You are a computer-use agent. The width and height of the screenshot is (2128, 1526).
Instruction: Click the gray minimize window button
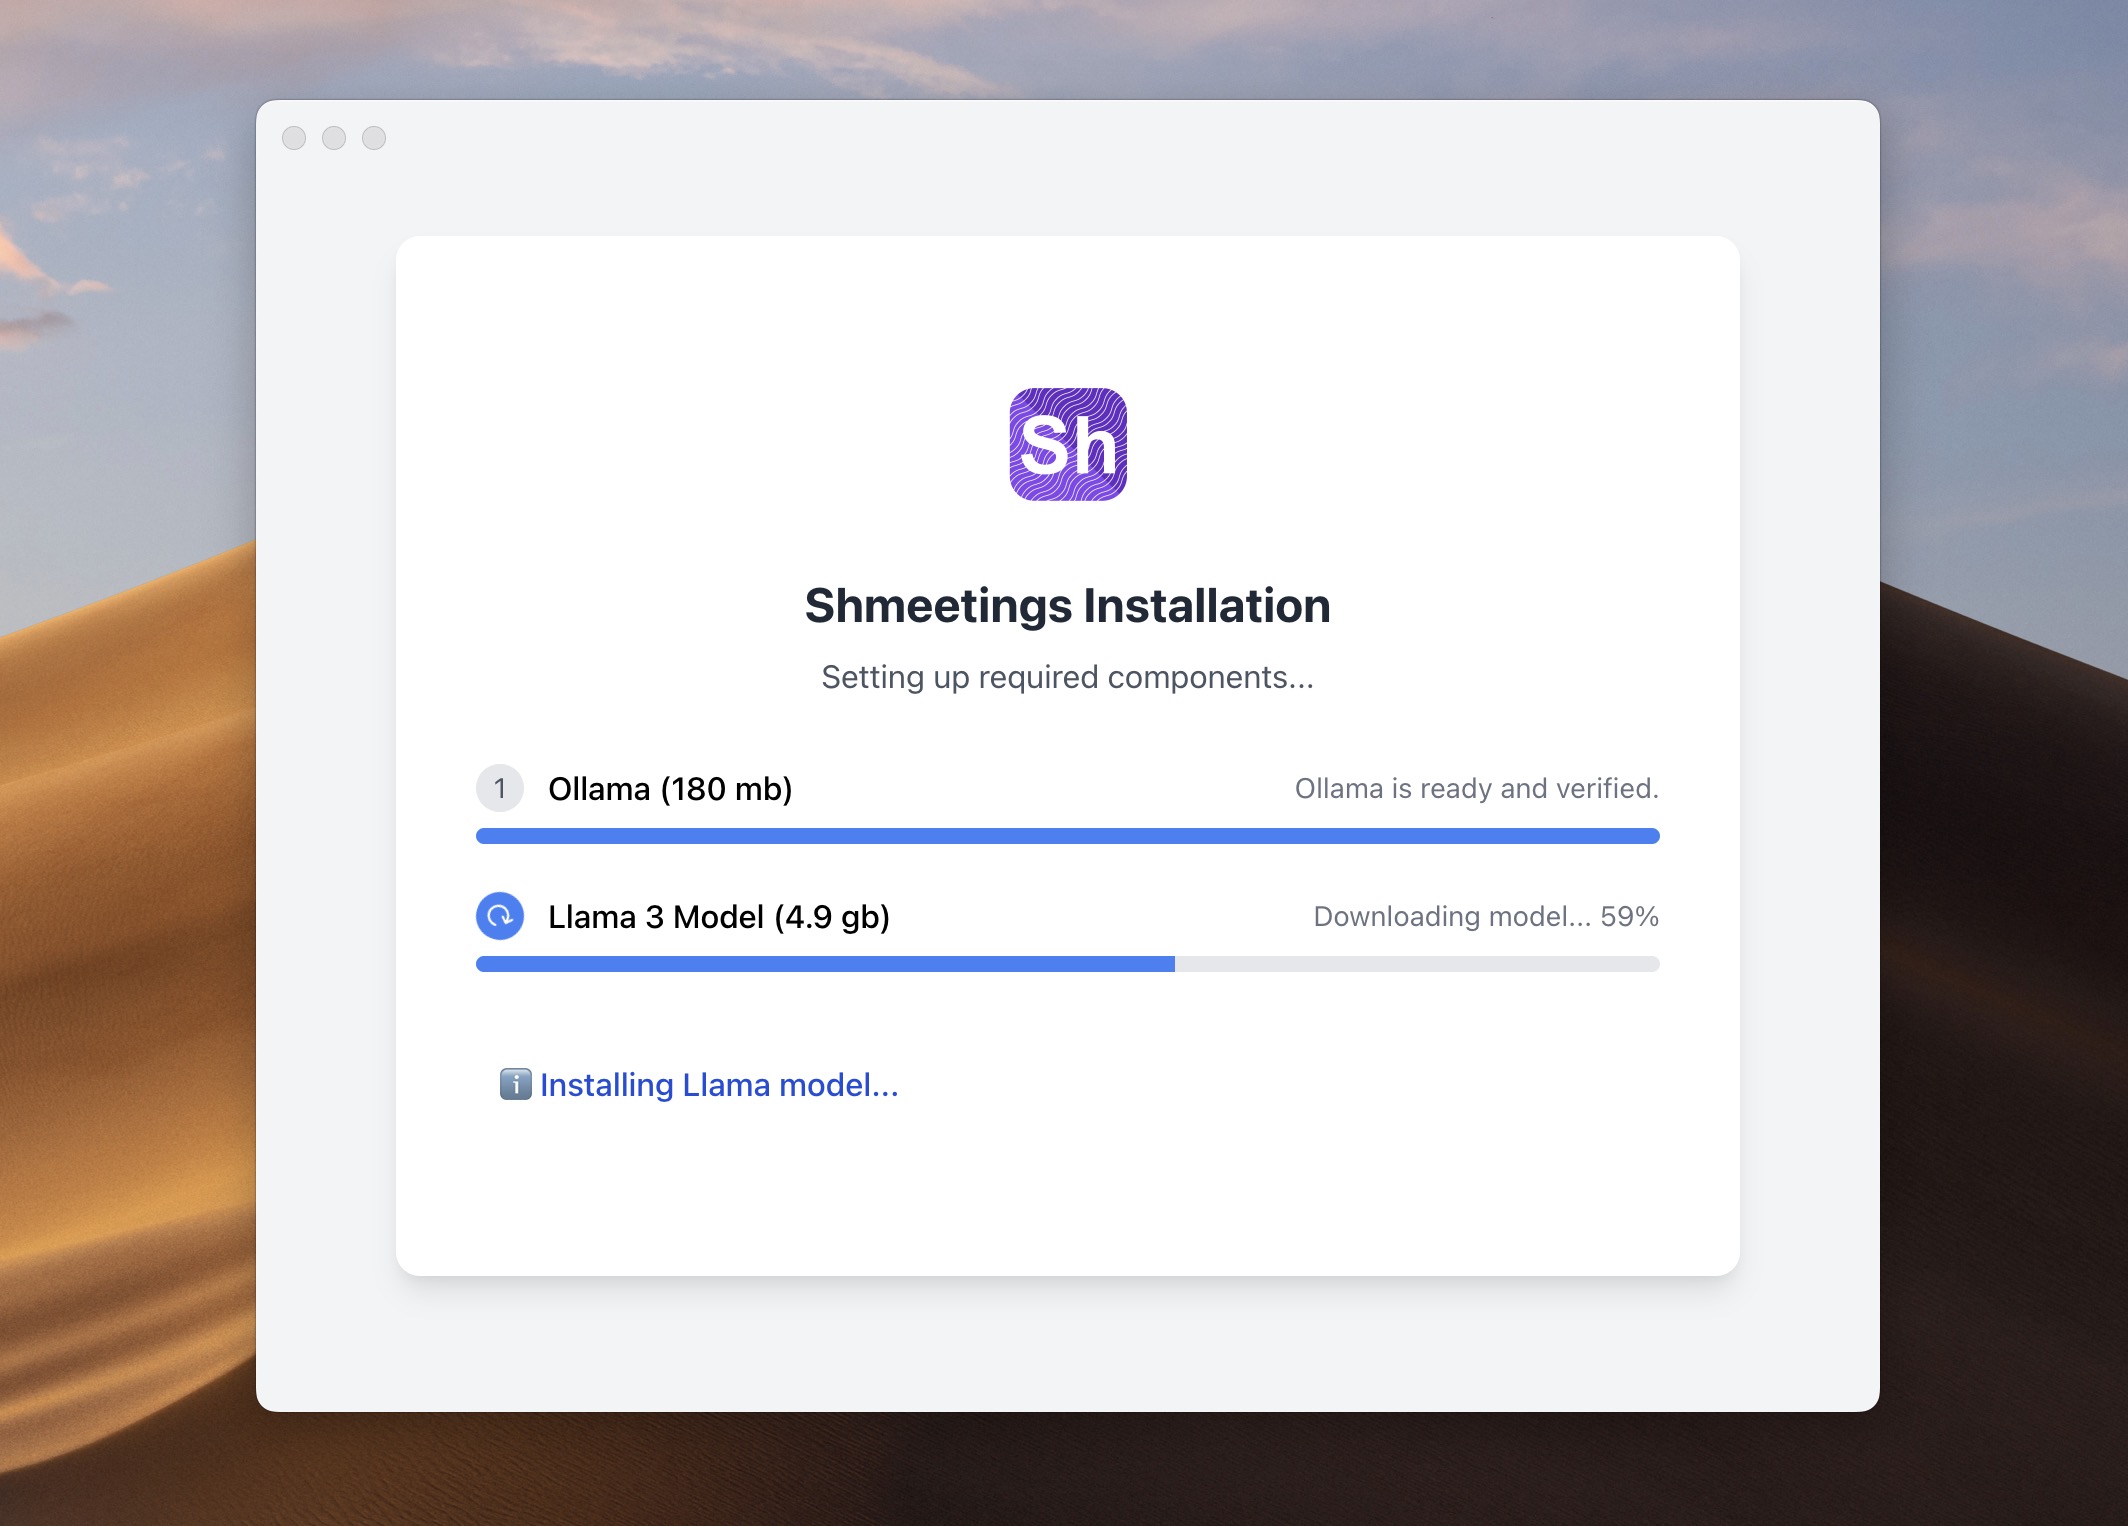(334, 138)
